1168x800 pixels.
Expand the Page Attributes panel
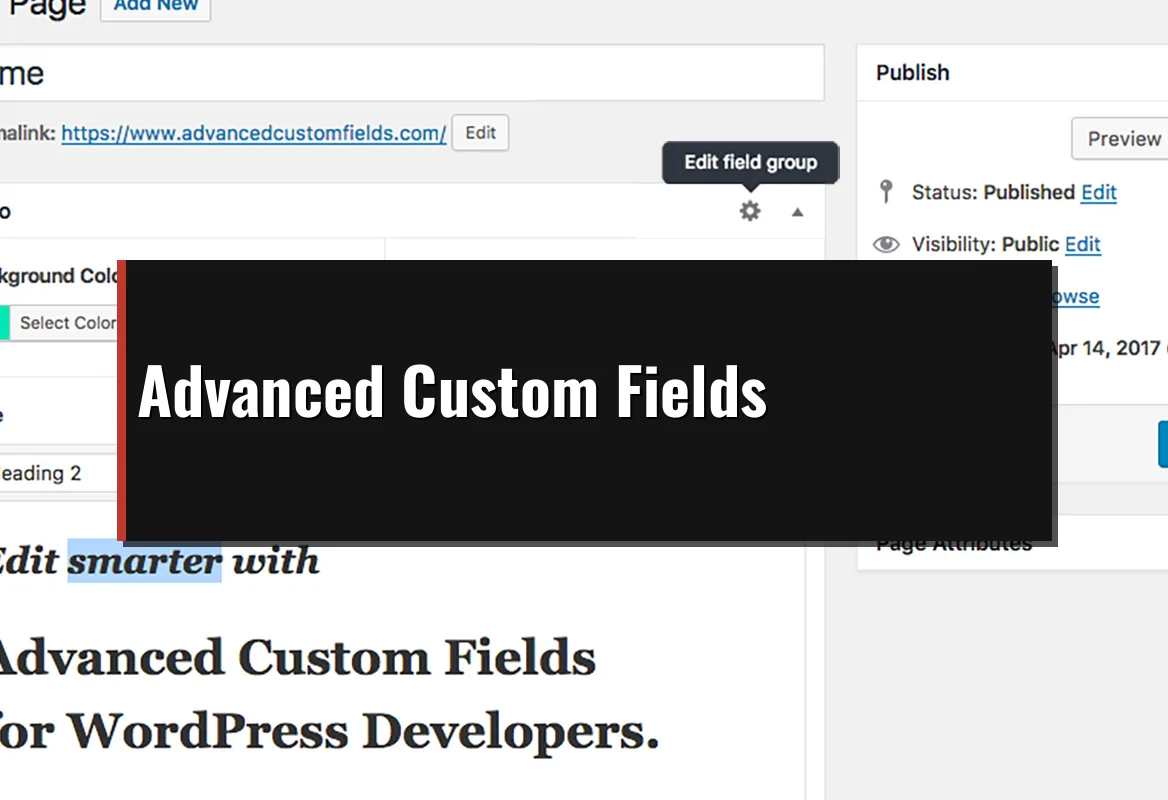[954, 546]
